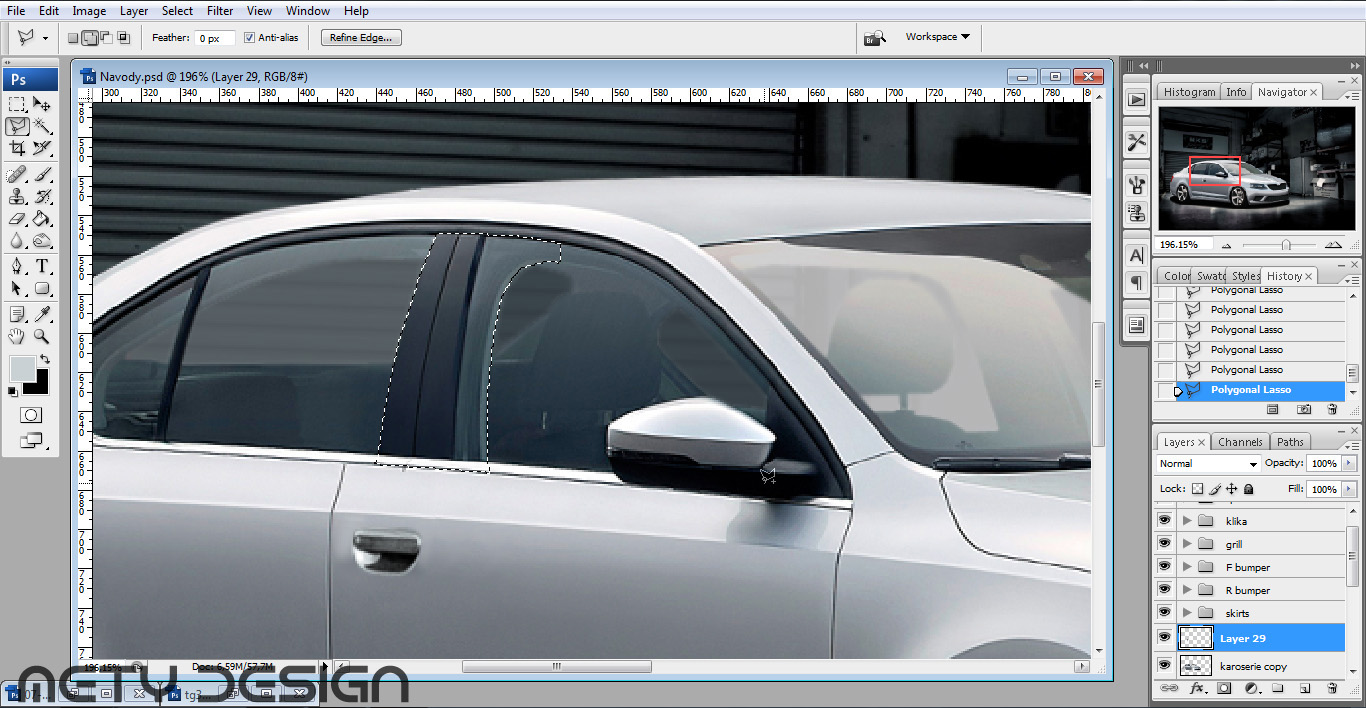Switch to the Paths tab
1366x708 pixels.
pos(1290,442)
